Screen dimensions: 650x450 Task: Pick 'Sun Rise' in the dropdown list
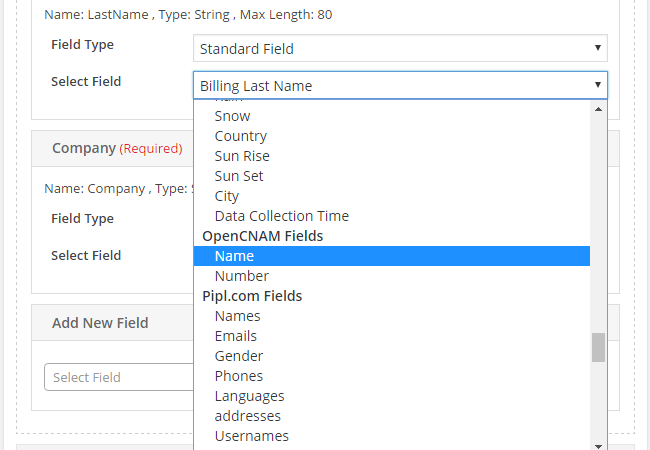tap(242, 156)
